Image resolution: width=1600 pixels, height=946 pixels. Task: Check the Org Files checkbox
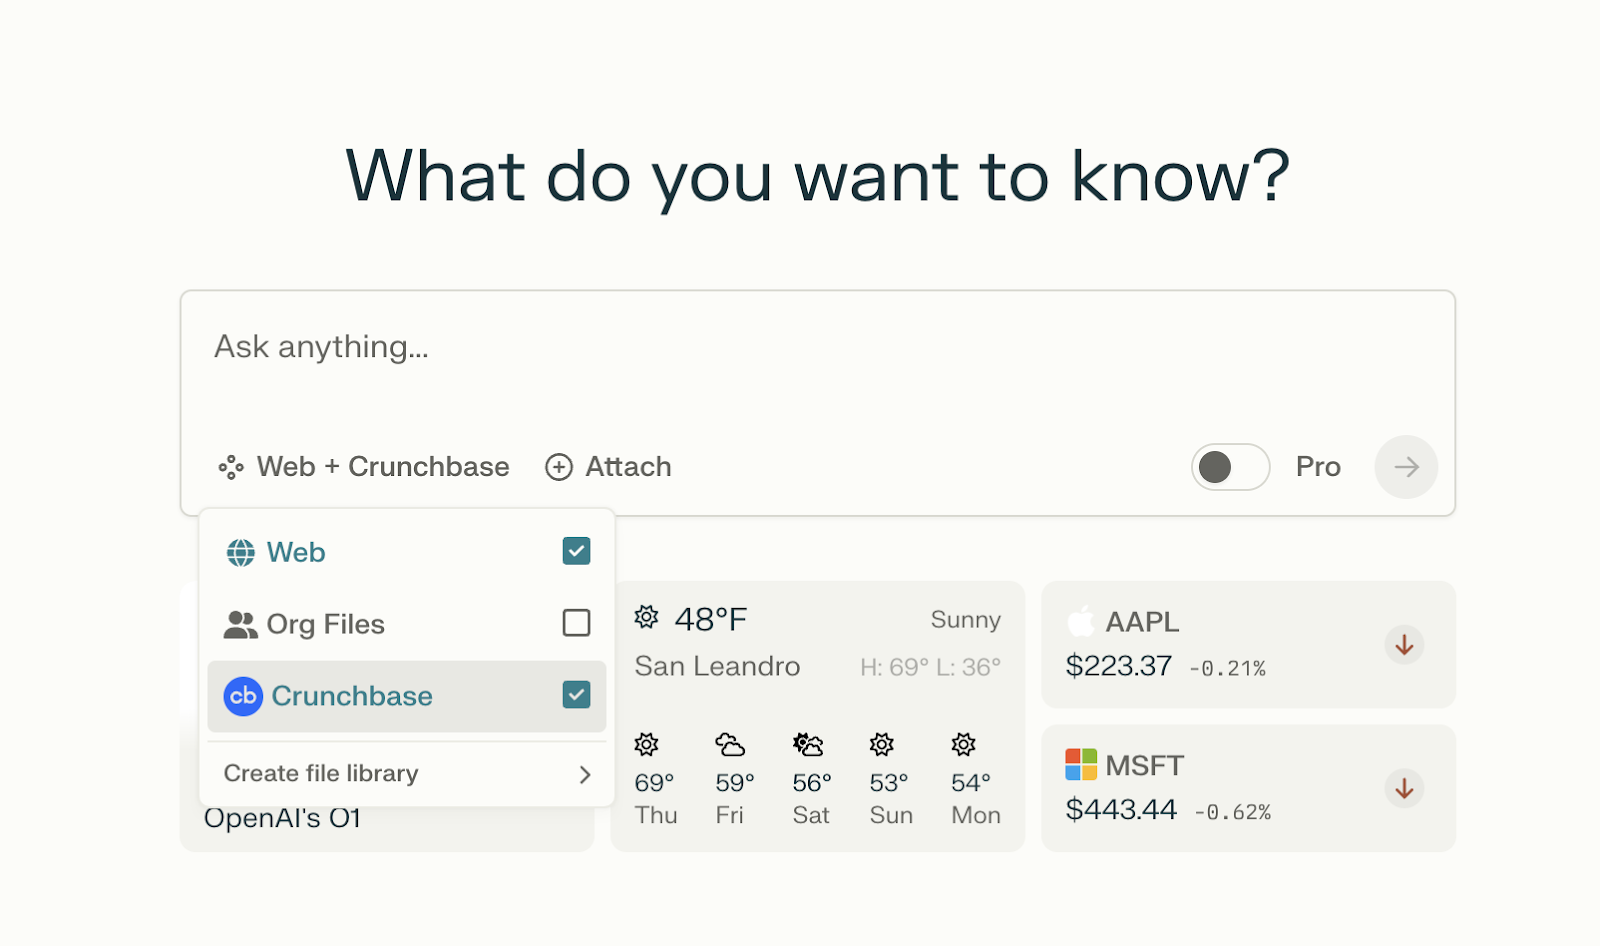point(576,623)
